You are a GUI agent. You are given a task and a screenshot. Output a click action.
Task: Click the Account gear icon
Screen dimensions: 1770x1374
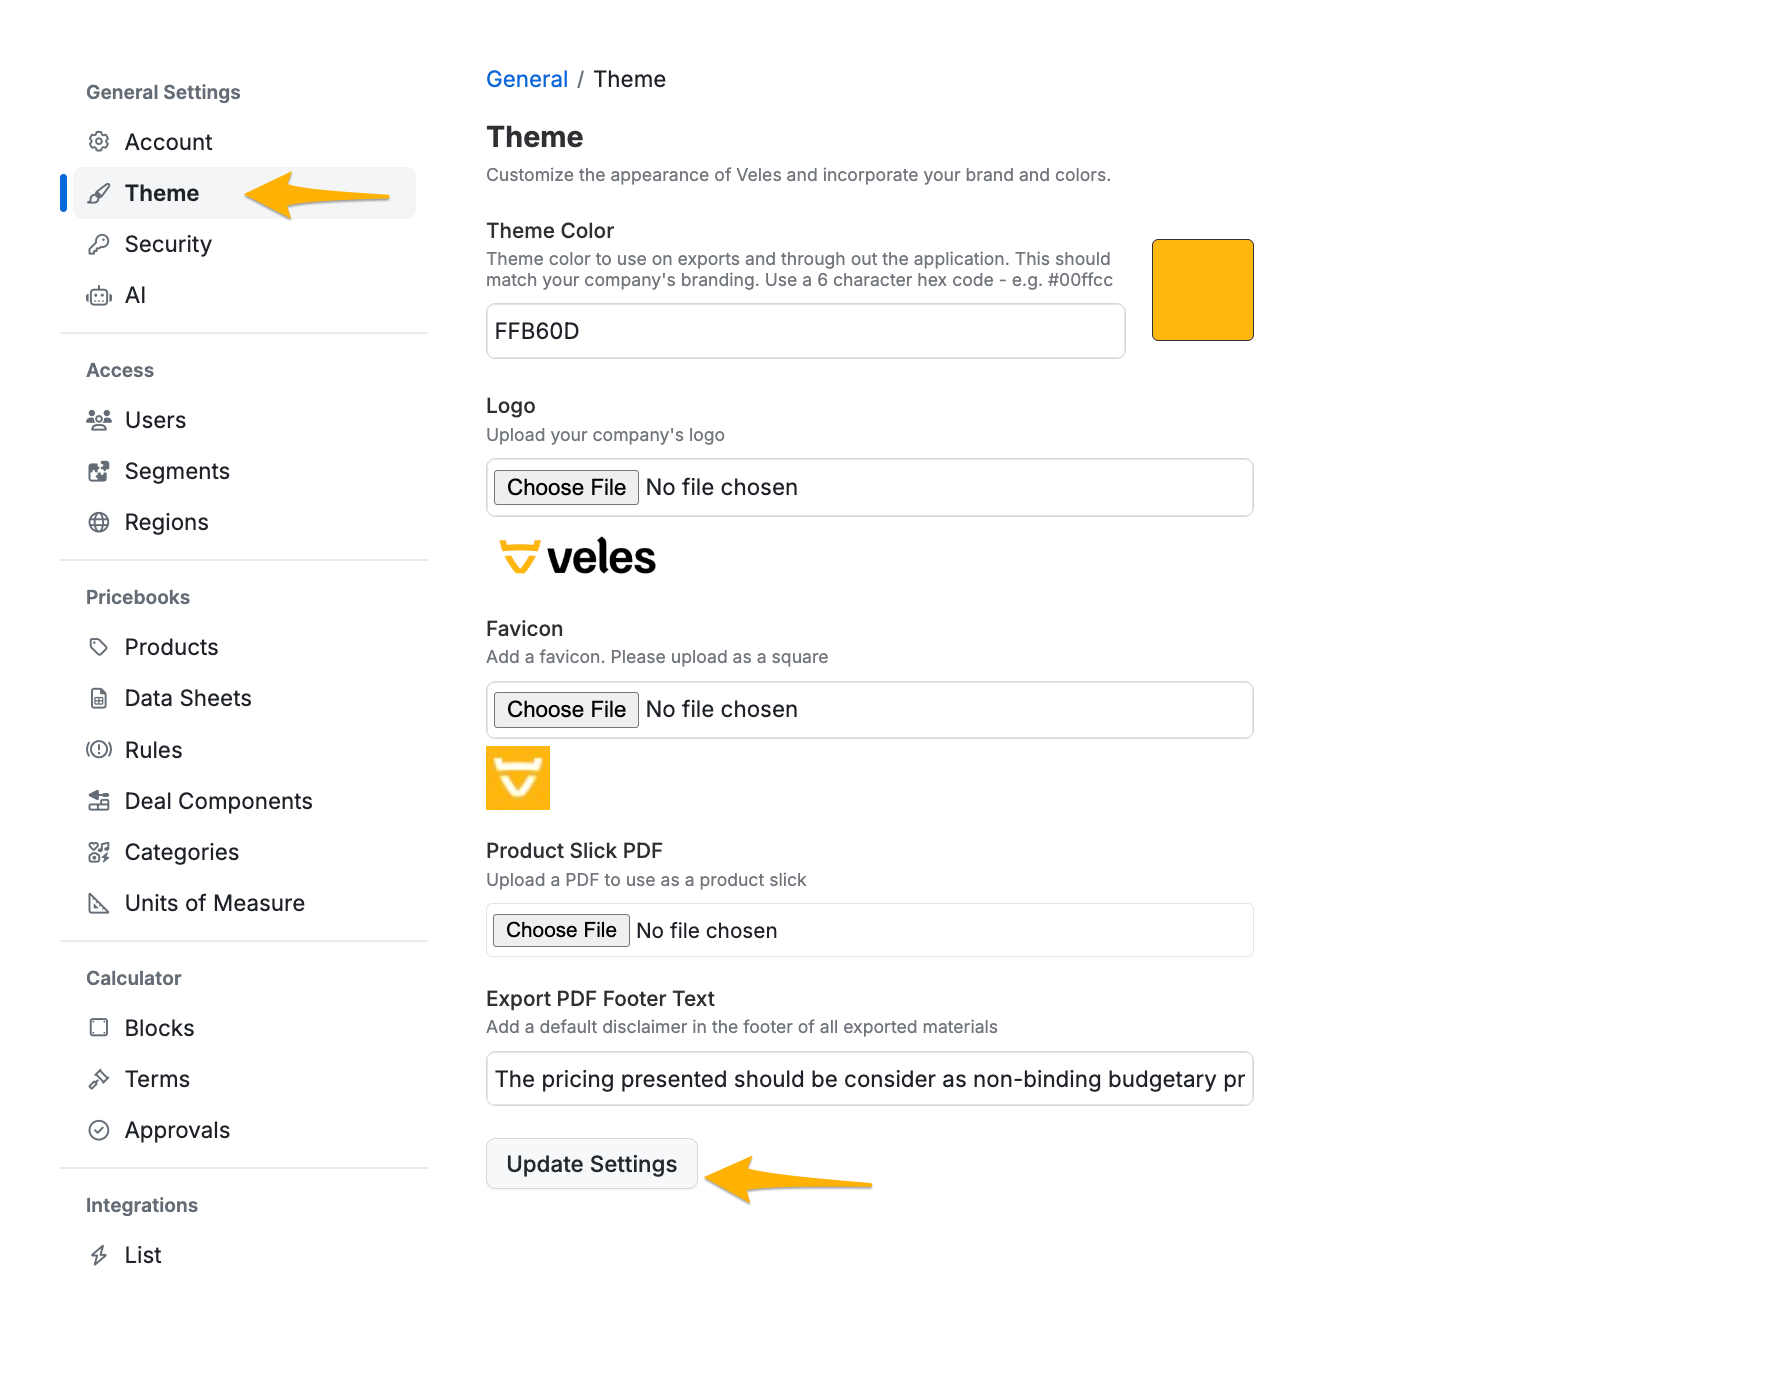pos(99,142)
